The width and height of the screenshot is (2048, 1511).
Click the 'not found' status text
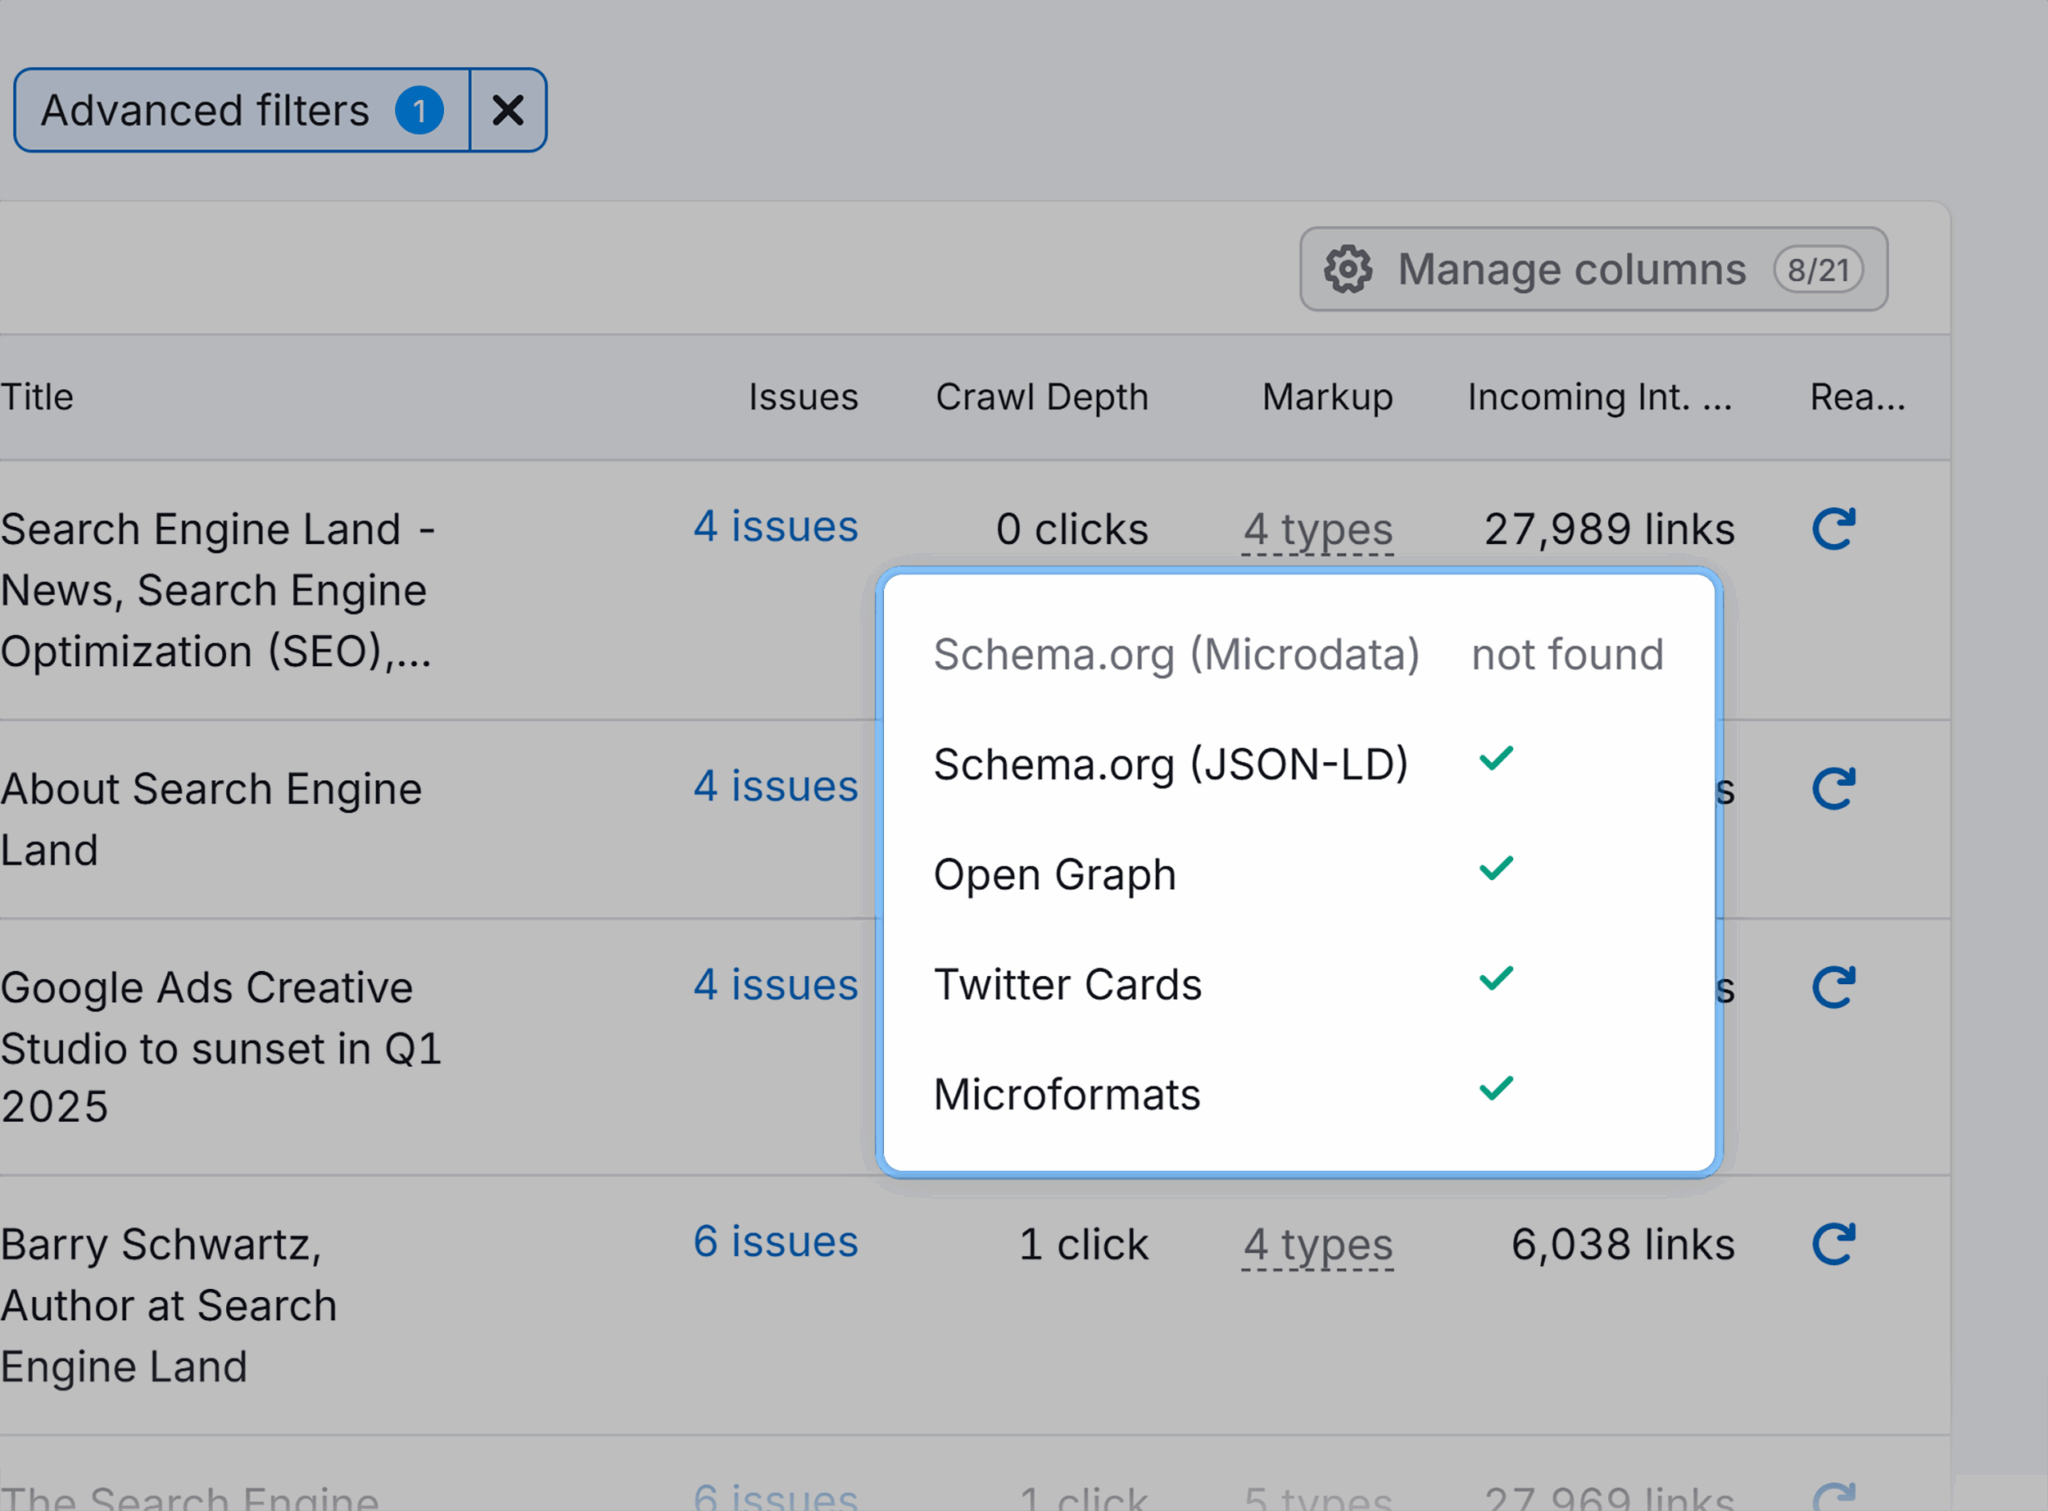[x=1567, y=655]
